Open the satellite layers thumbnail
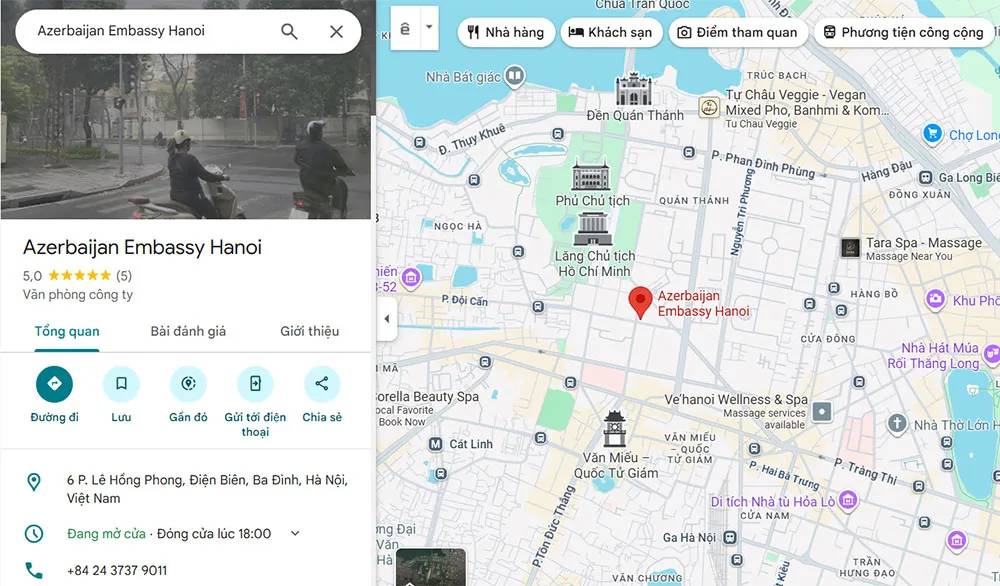The width and height of the screenshot is (1000, 586). pyautogui.click(x=430, y=567)
